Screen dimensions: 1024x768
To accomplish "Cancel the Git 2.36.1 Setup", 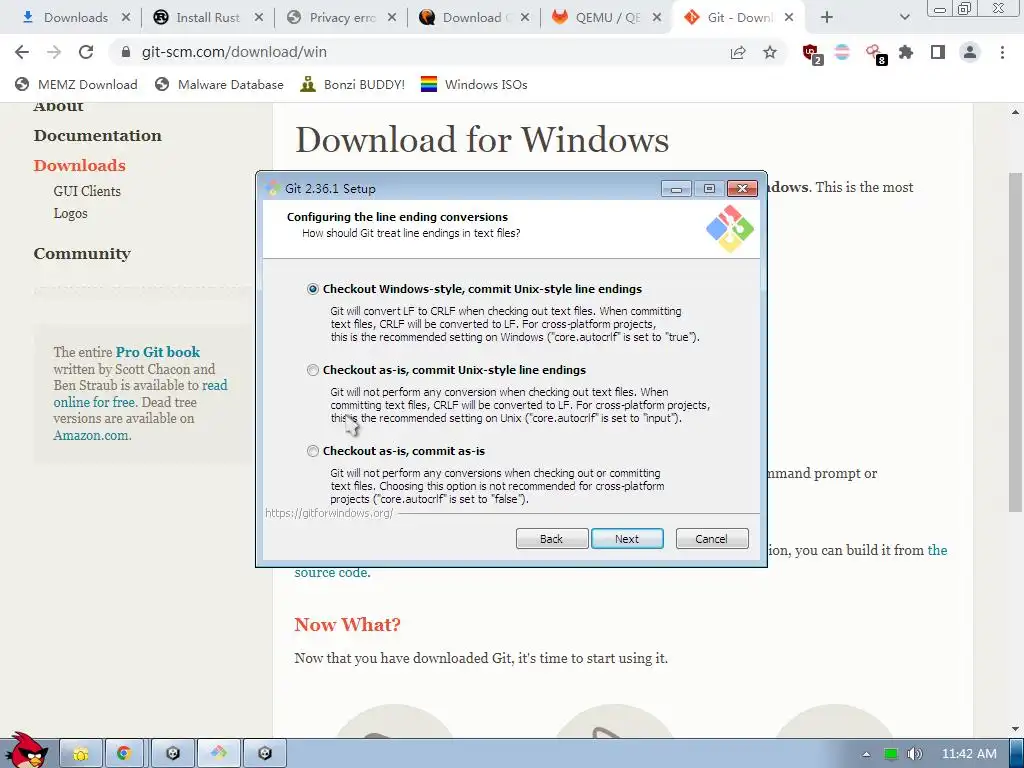I will coord(712,539).
